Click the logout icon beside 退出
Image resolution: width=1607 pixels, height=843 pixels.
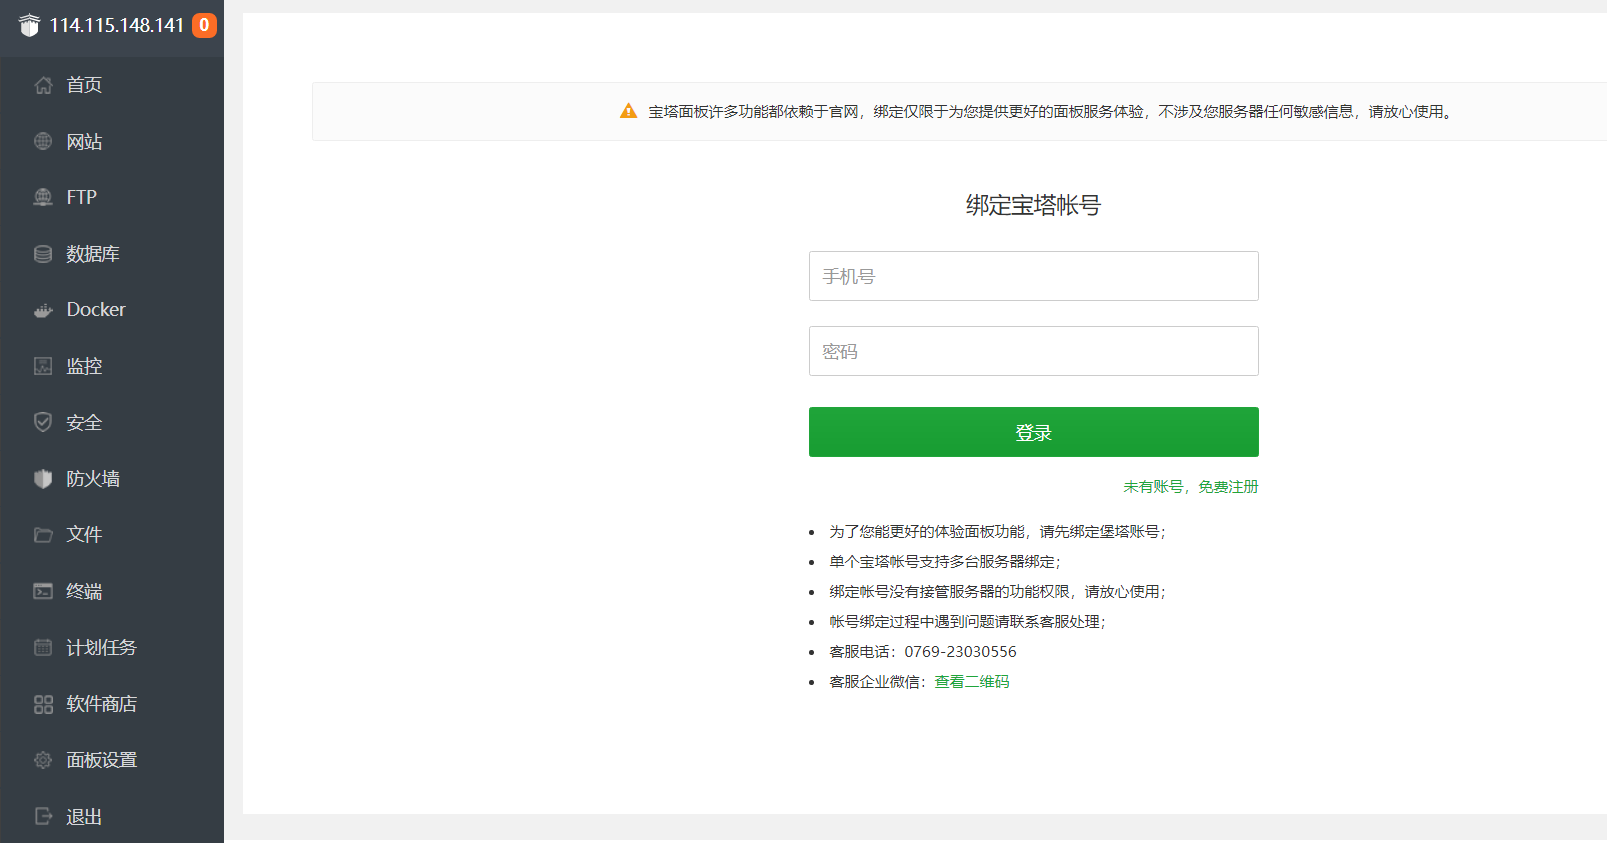point(43,816)
